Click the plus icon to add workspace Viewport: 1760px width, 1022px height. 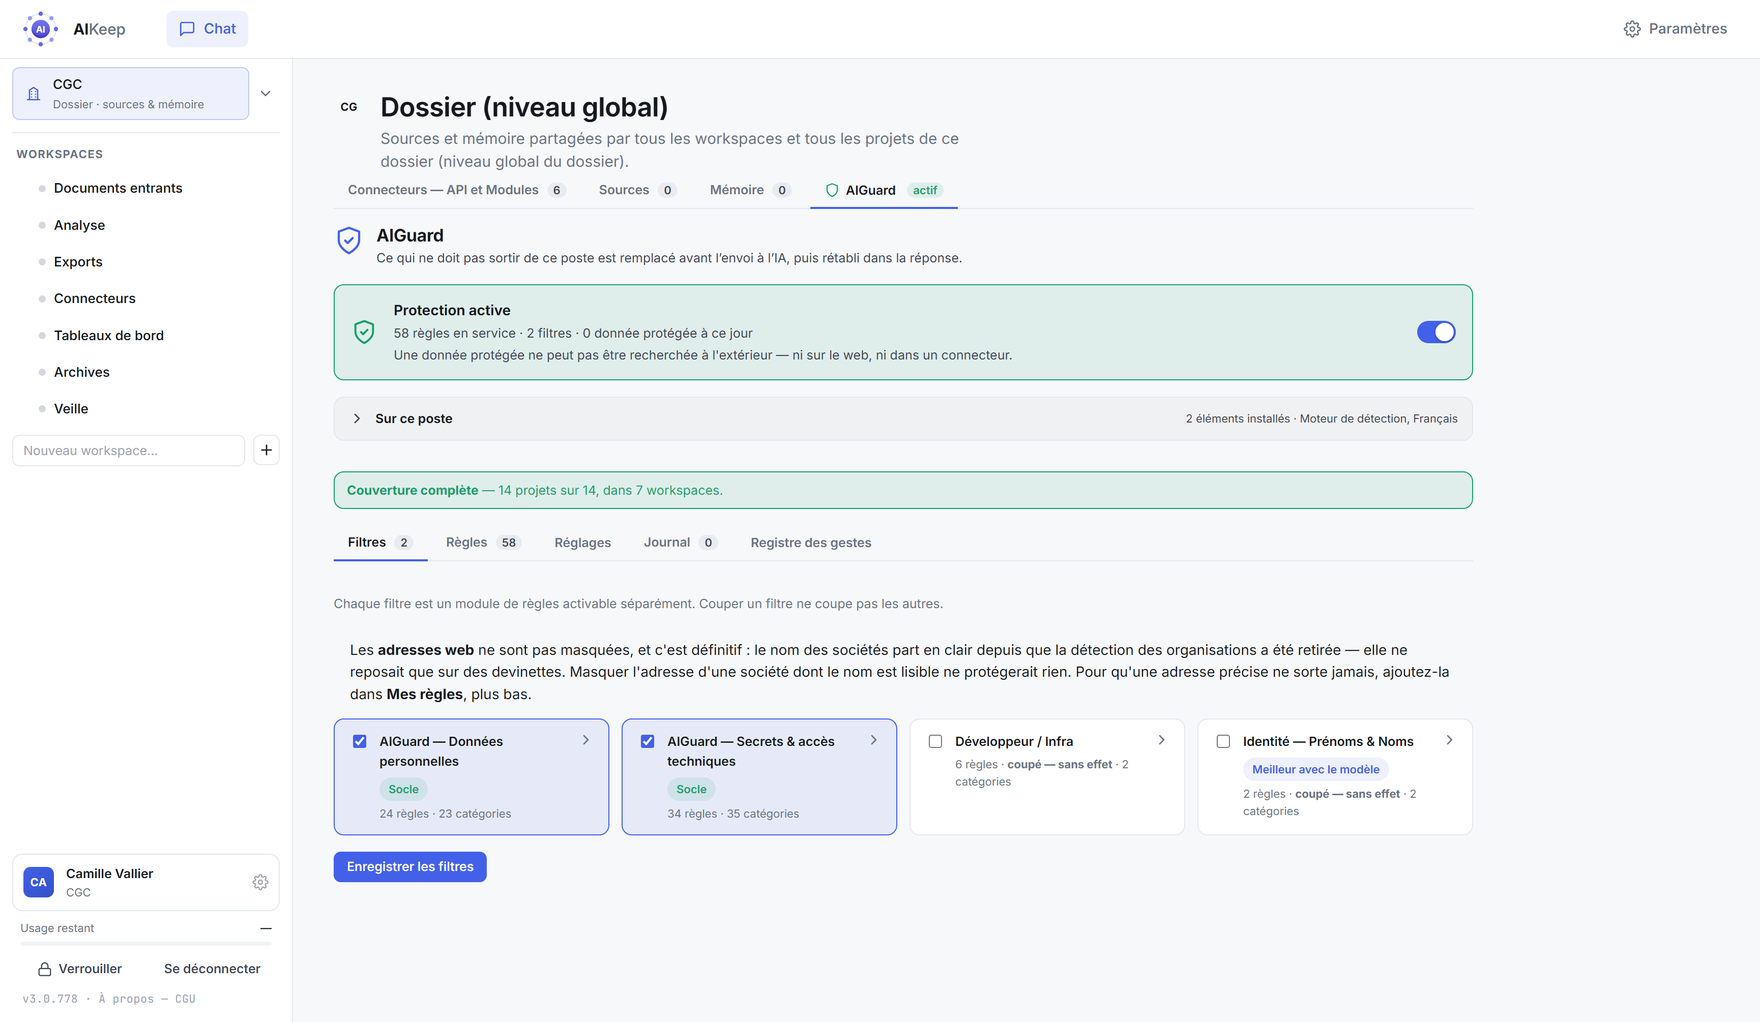point(266,450)
